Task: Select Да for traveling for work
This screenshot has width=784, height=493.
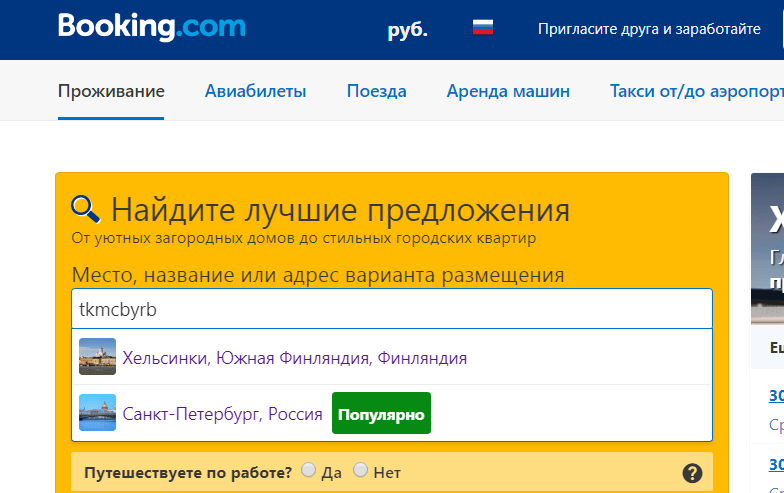Action: click(x=308, y=470)
